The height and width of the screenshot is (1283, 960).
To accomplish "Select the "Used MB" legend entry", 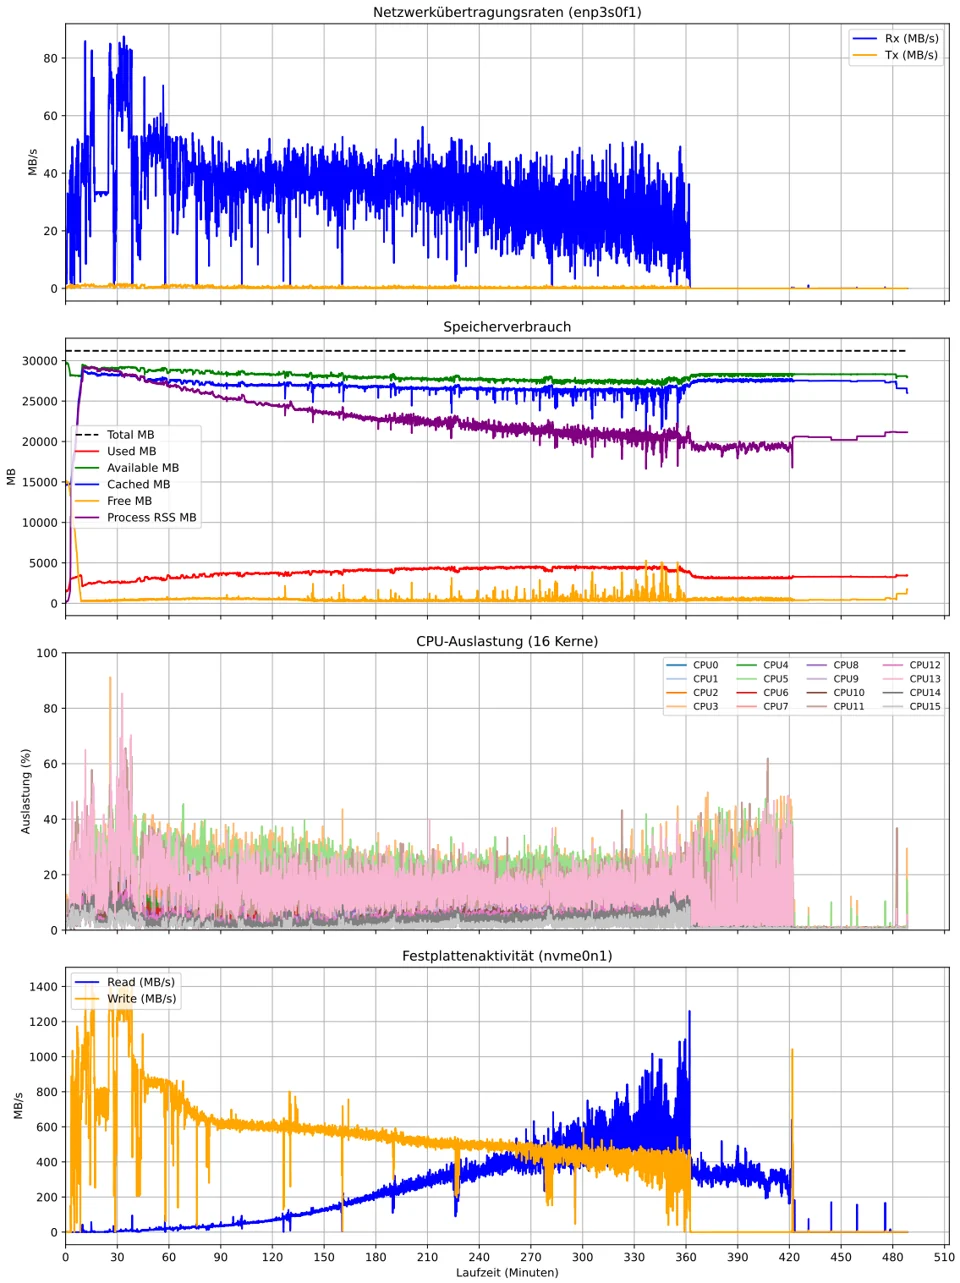I will click(x=116, y=452).
